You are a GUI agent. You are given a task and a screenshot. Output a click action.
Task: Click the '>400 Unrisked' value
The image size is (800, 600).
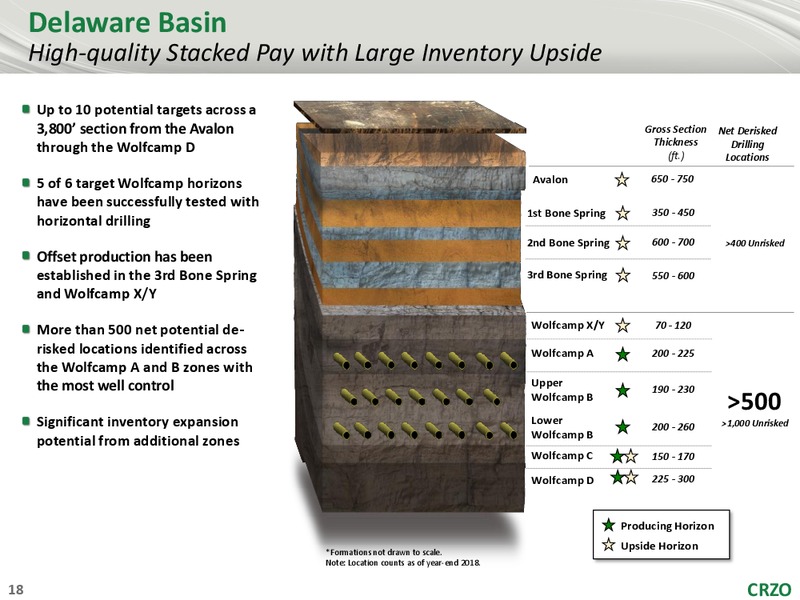pos(755,243)
